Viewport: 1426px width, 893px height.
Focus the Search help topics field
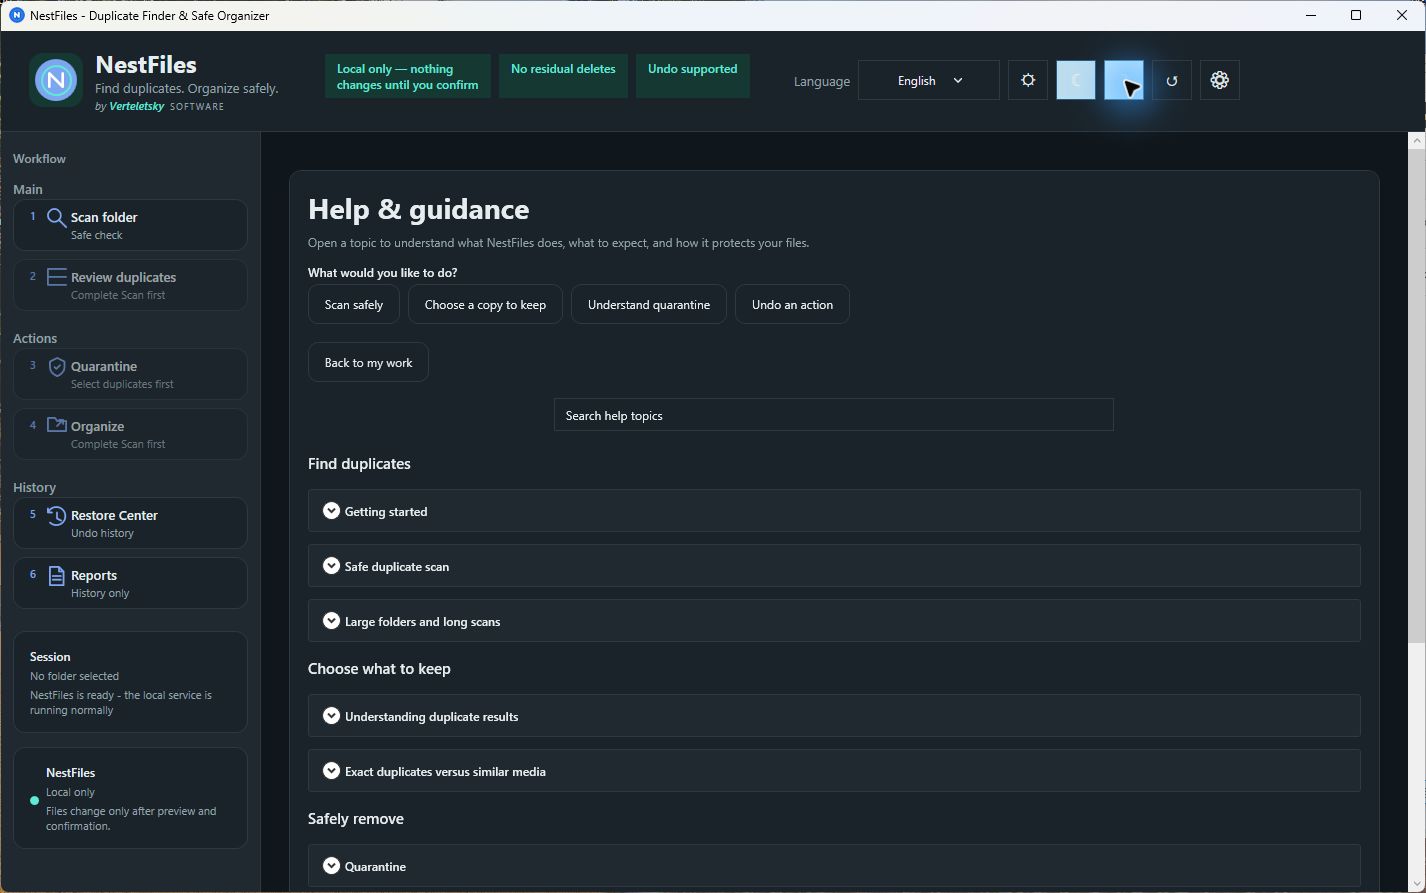[x=834, y=415]
